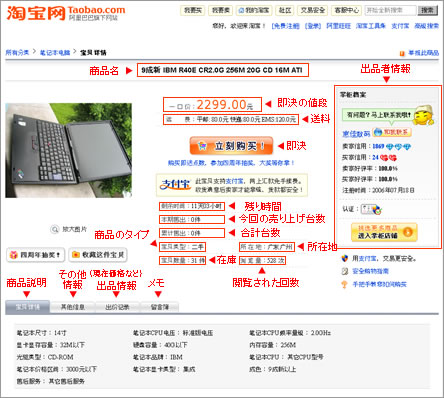The image size is (444, 398).
Task: Click the blue lottery promo link under buy button
Action: (x=231, y=163)
